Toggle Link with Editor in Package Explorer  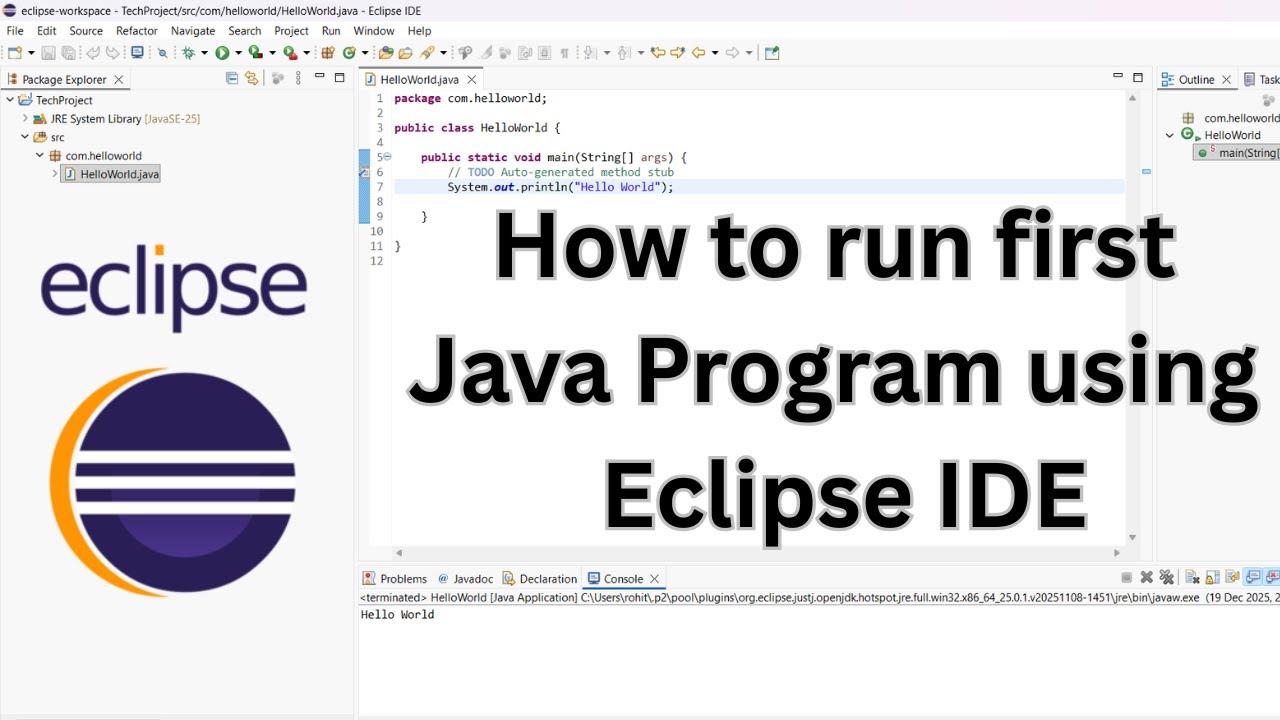pyautogui.click(x=252, y=78)
